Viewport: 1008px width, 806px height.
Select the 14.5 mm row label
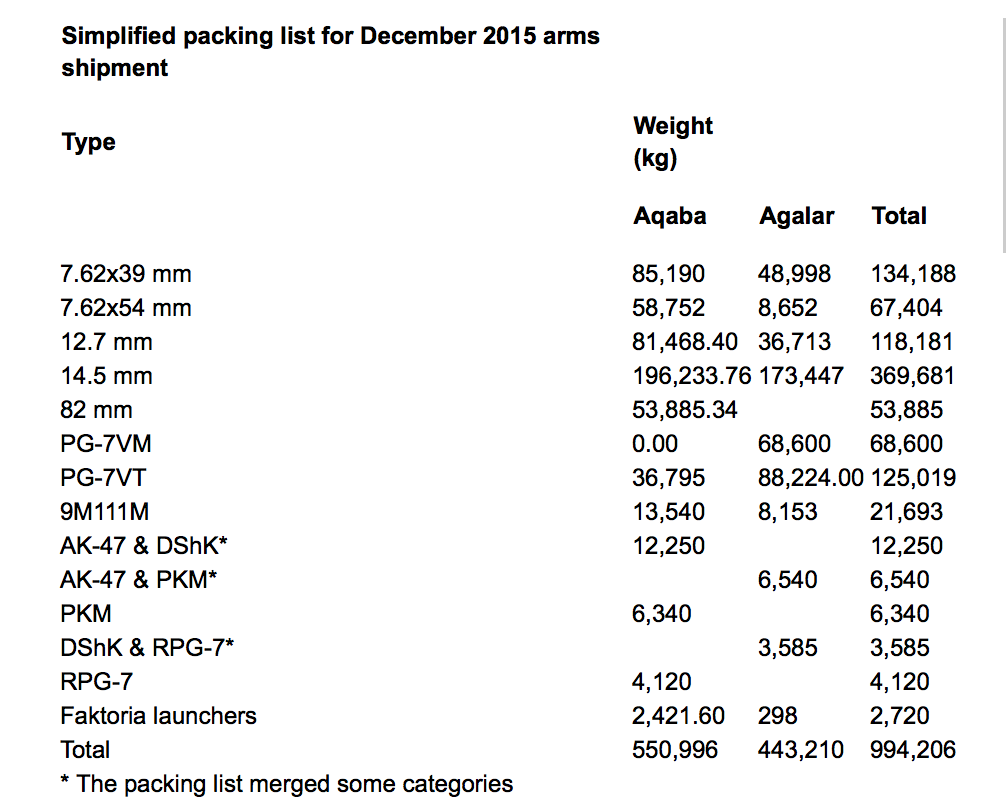point(106,376)
